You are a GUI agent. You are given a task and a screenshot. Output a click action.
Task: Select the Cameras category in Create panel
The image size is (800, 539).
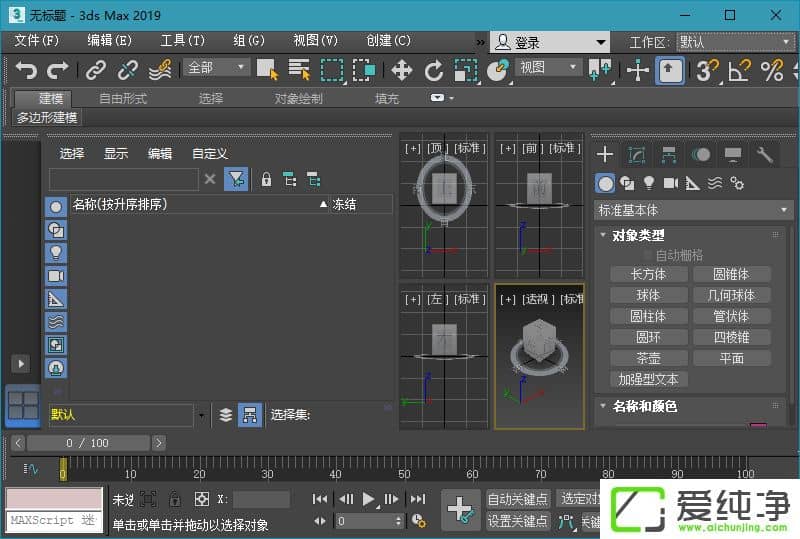(670, 183)
